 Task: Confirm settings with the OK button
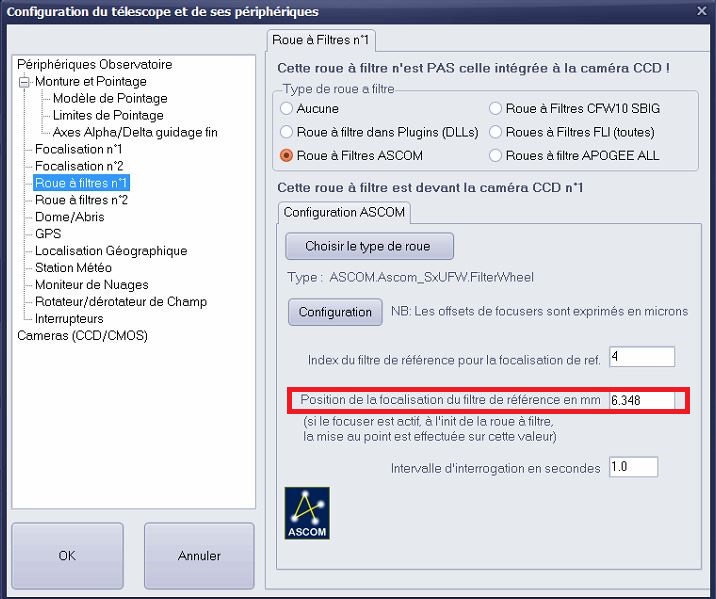pyautogui.click(x=67, y=556)
